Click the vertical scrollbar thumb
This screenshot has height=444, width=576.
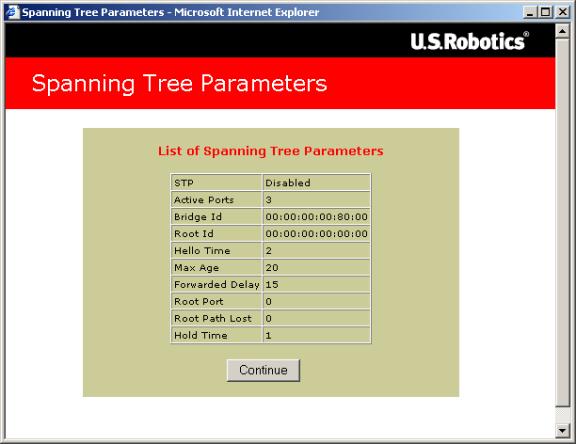pos(562,223)
